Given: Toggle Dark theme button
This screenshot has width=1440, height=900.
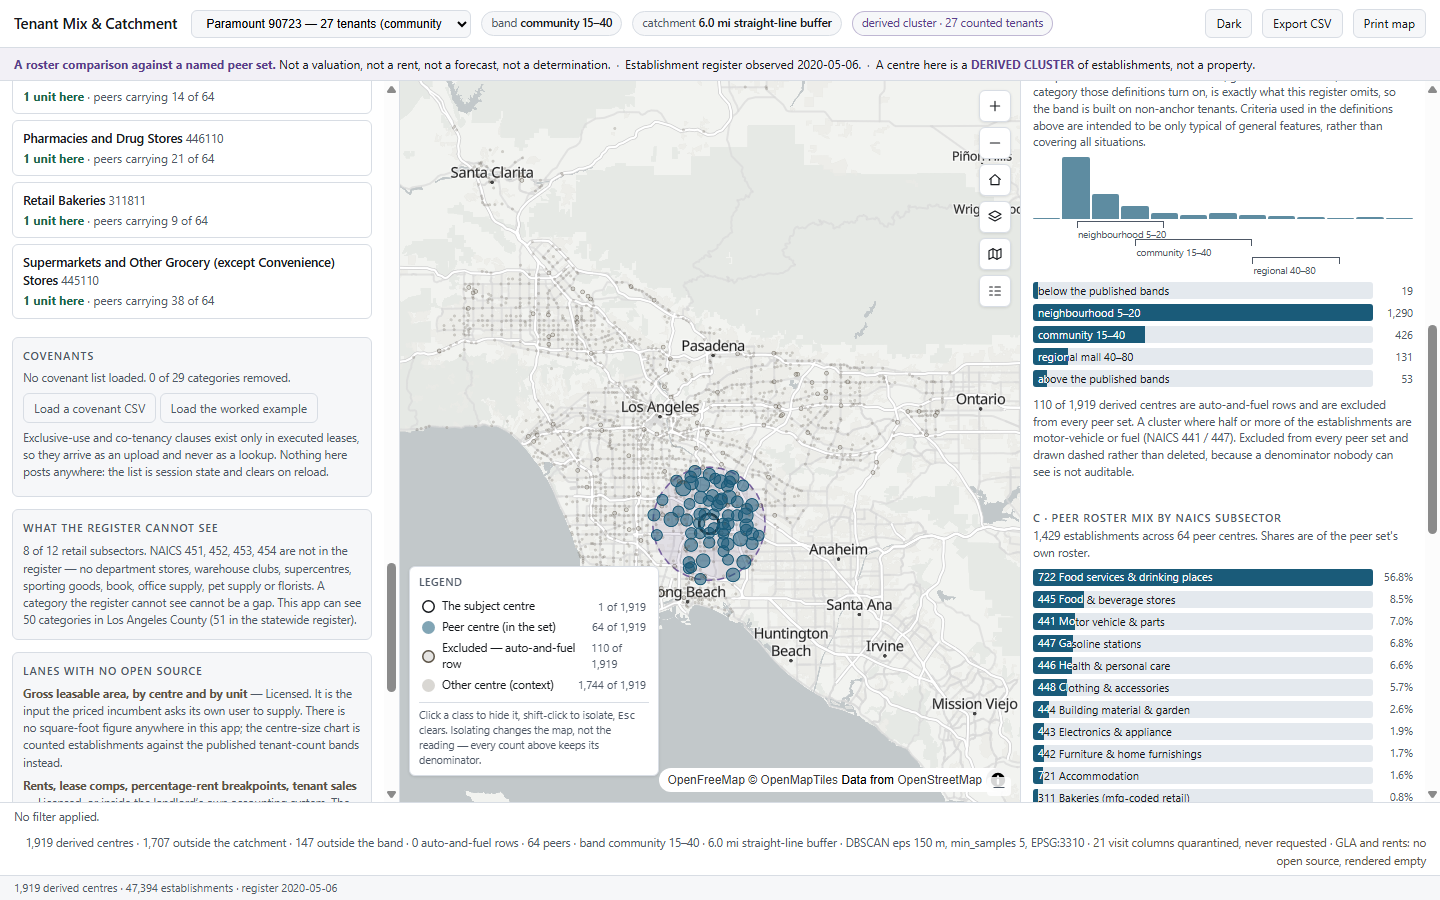Looking at the screenshot, I should pyautogui.click(x=1229, y=24).
